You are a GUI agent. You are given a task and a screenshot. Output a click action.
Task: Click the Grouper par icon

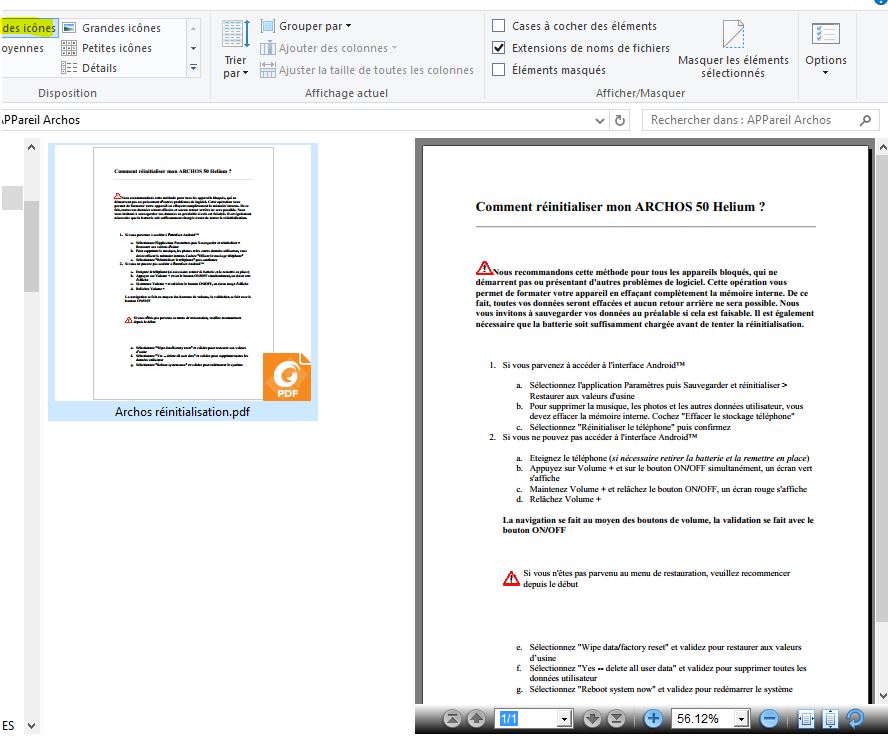tap(268, 26)
